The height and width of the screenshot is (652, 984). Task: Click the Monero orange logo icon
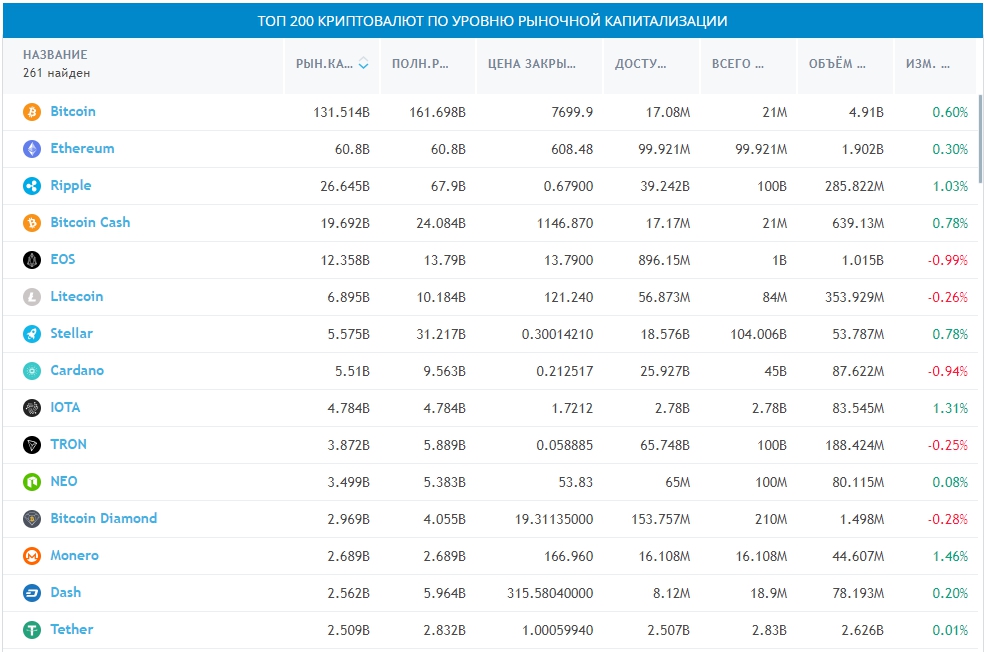click(32, 556)
